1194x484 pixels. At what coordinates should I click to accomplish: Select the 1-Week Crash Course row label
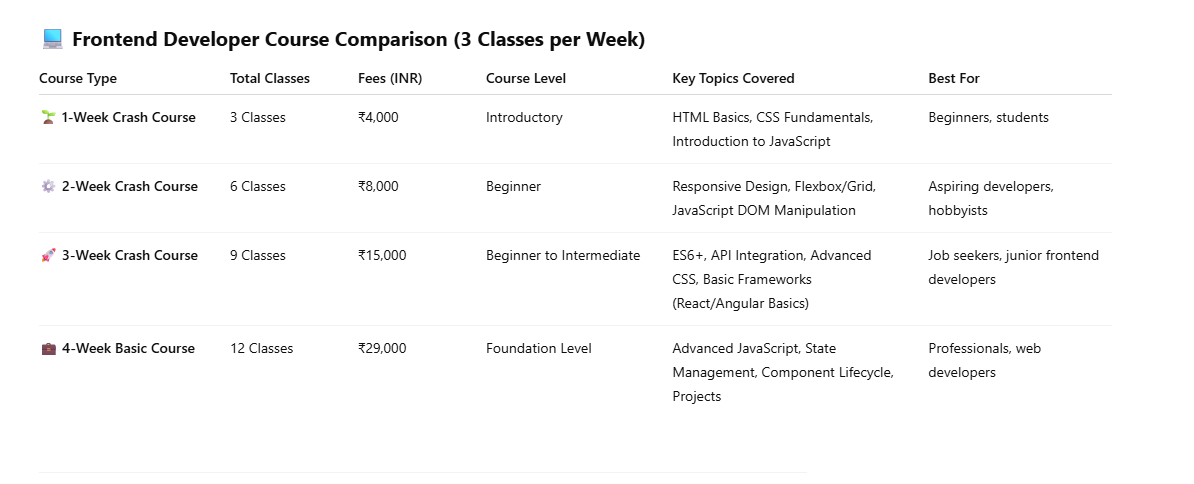(x=129, y=117)
